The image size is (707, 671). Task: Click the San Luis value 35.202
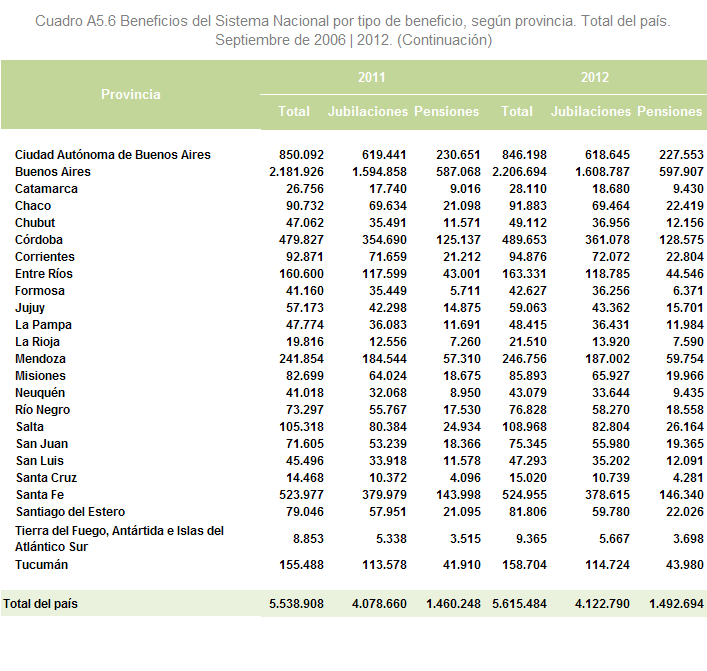[x=611, y=461]
